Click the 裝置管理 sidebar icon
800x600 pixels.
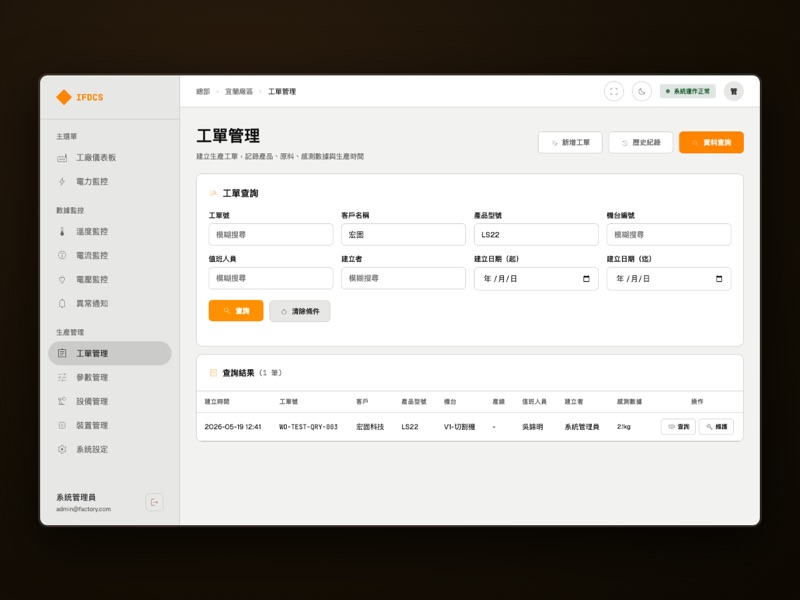coord(62,425)
